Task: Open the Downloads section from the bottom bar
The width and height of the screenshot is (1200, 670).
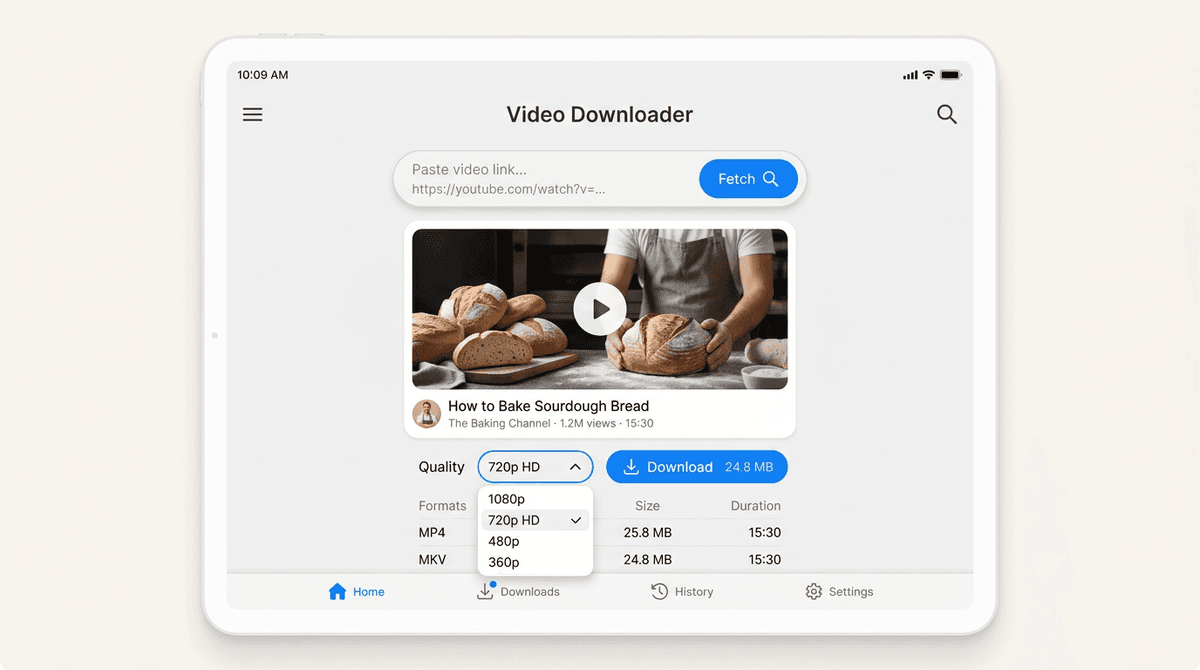Action: point(517,591)
